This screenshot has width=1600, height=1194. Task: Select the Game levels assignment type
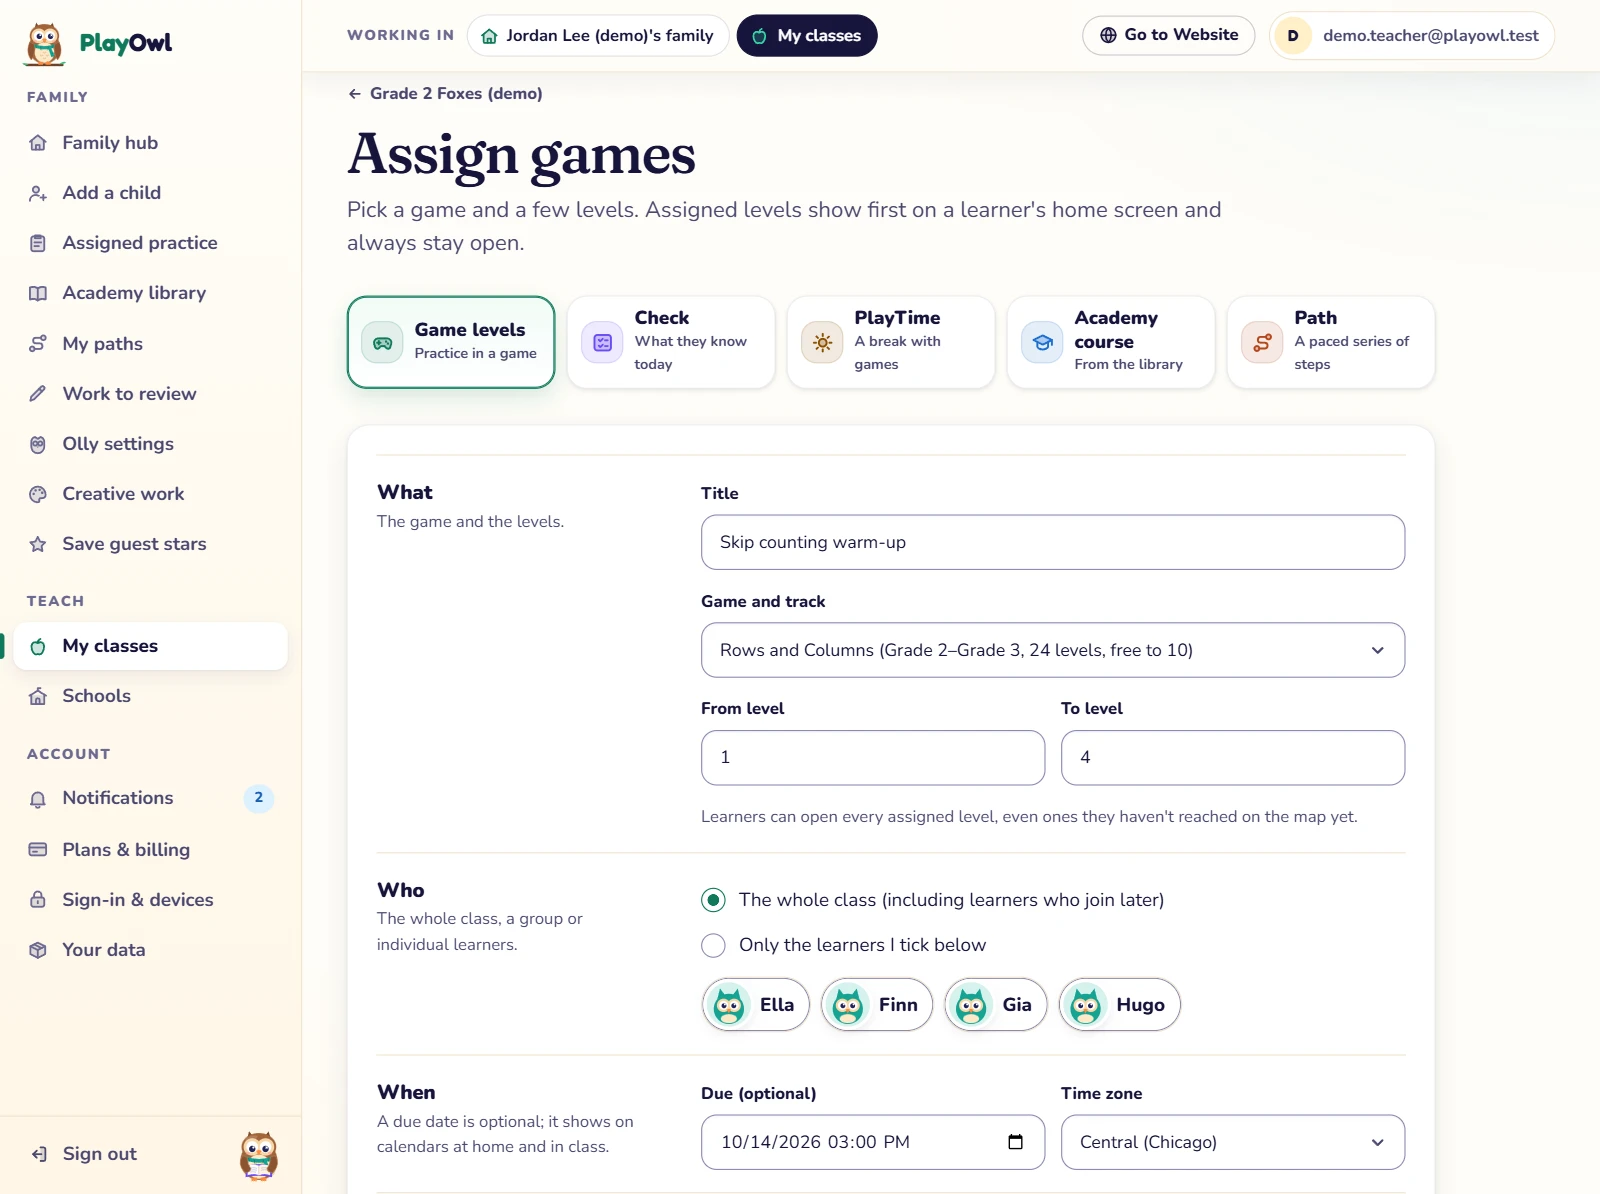pos(451,342)
